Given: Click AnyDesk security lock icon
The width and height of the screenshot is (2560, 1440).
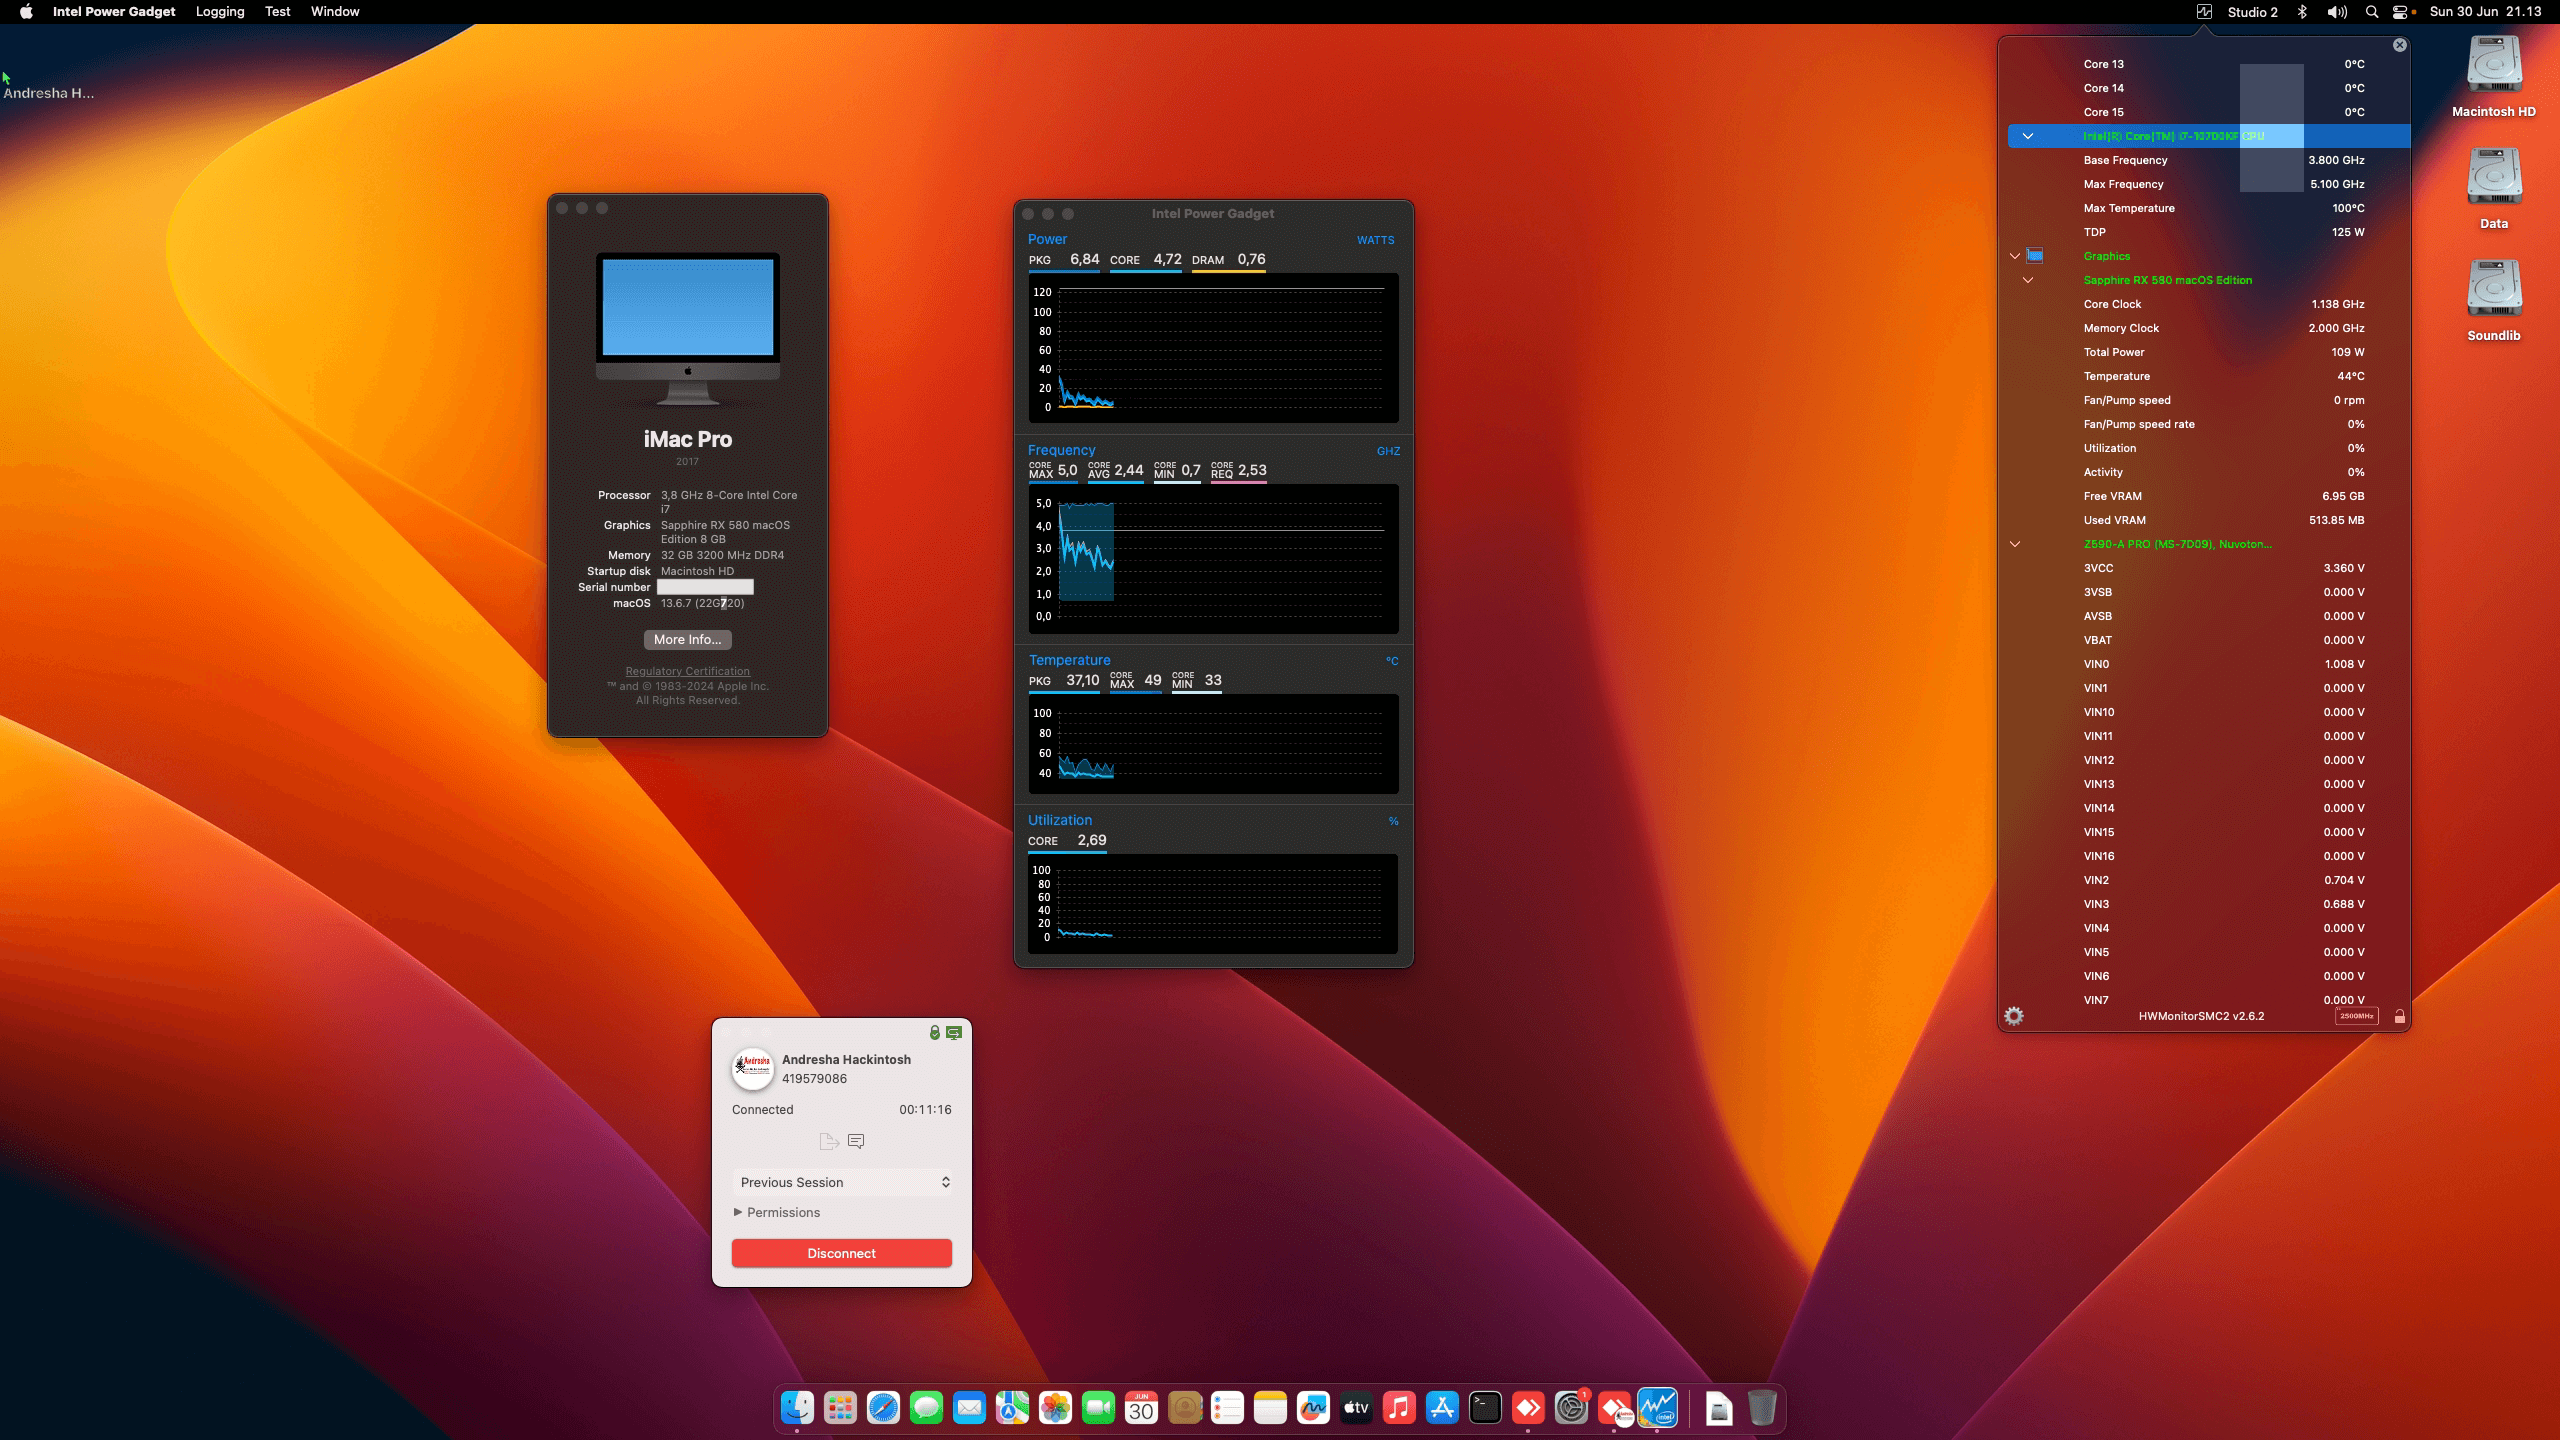Looking at the screenshot, I should point(934,1033).
